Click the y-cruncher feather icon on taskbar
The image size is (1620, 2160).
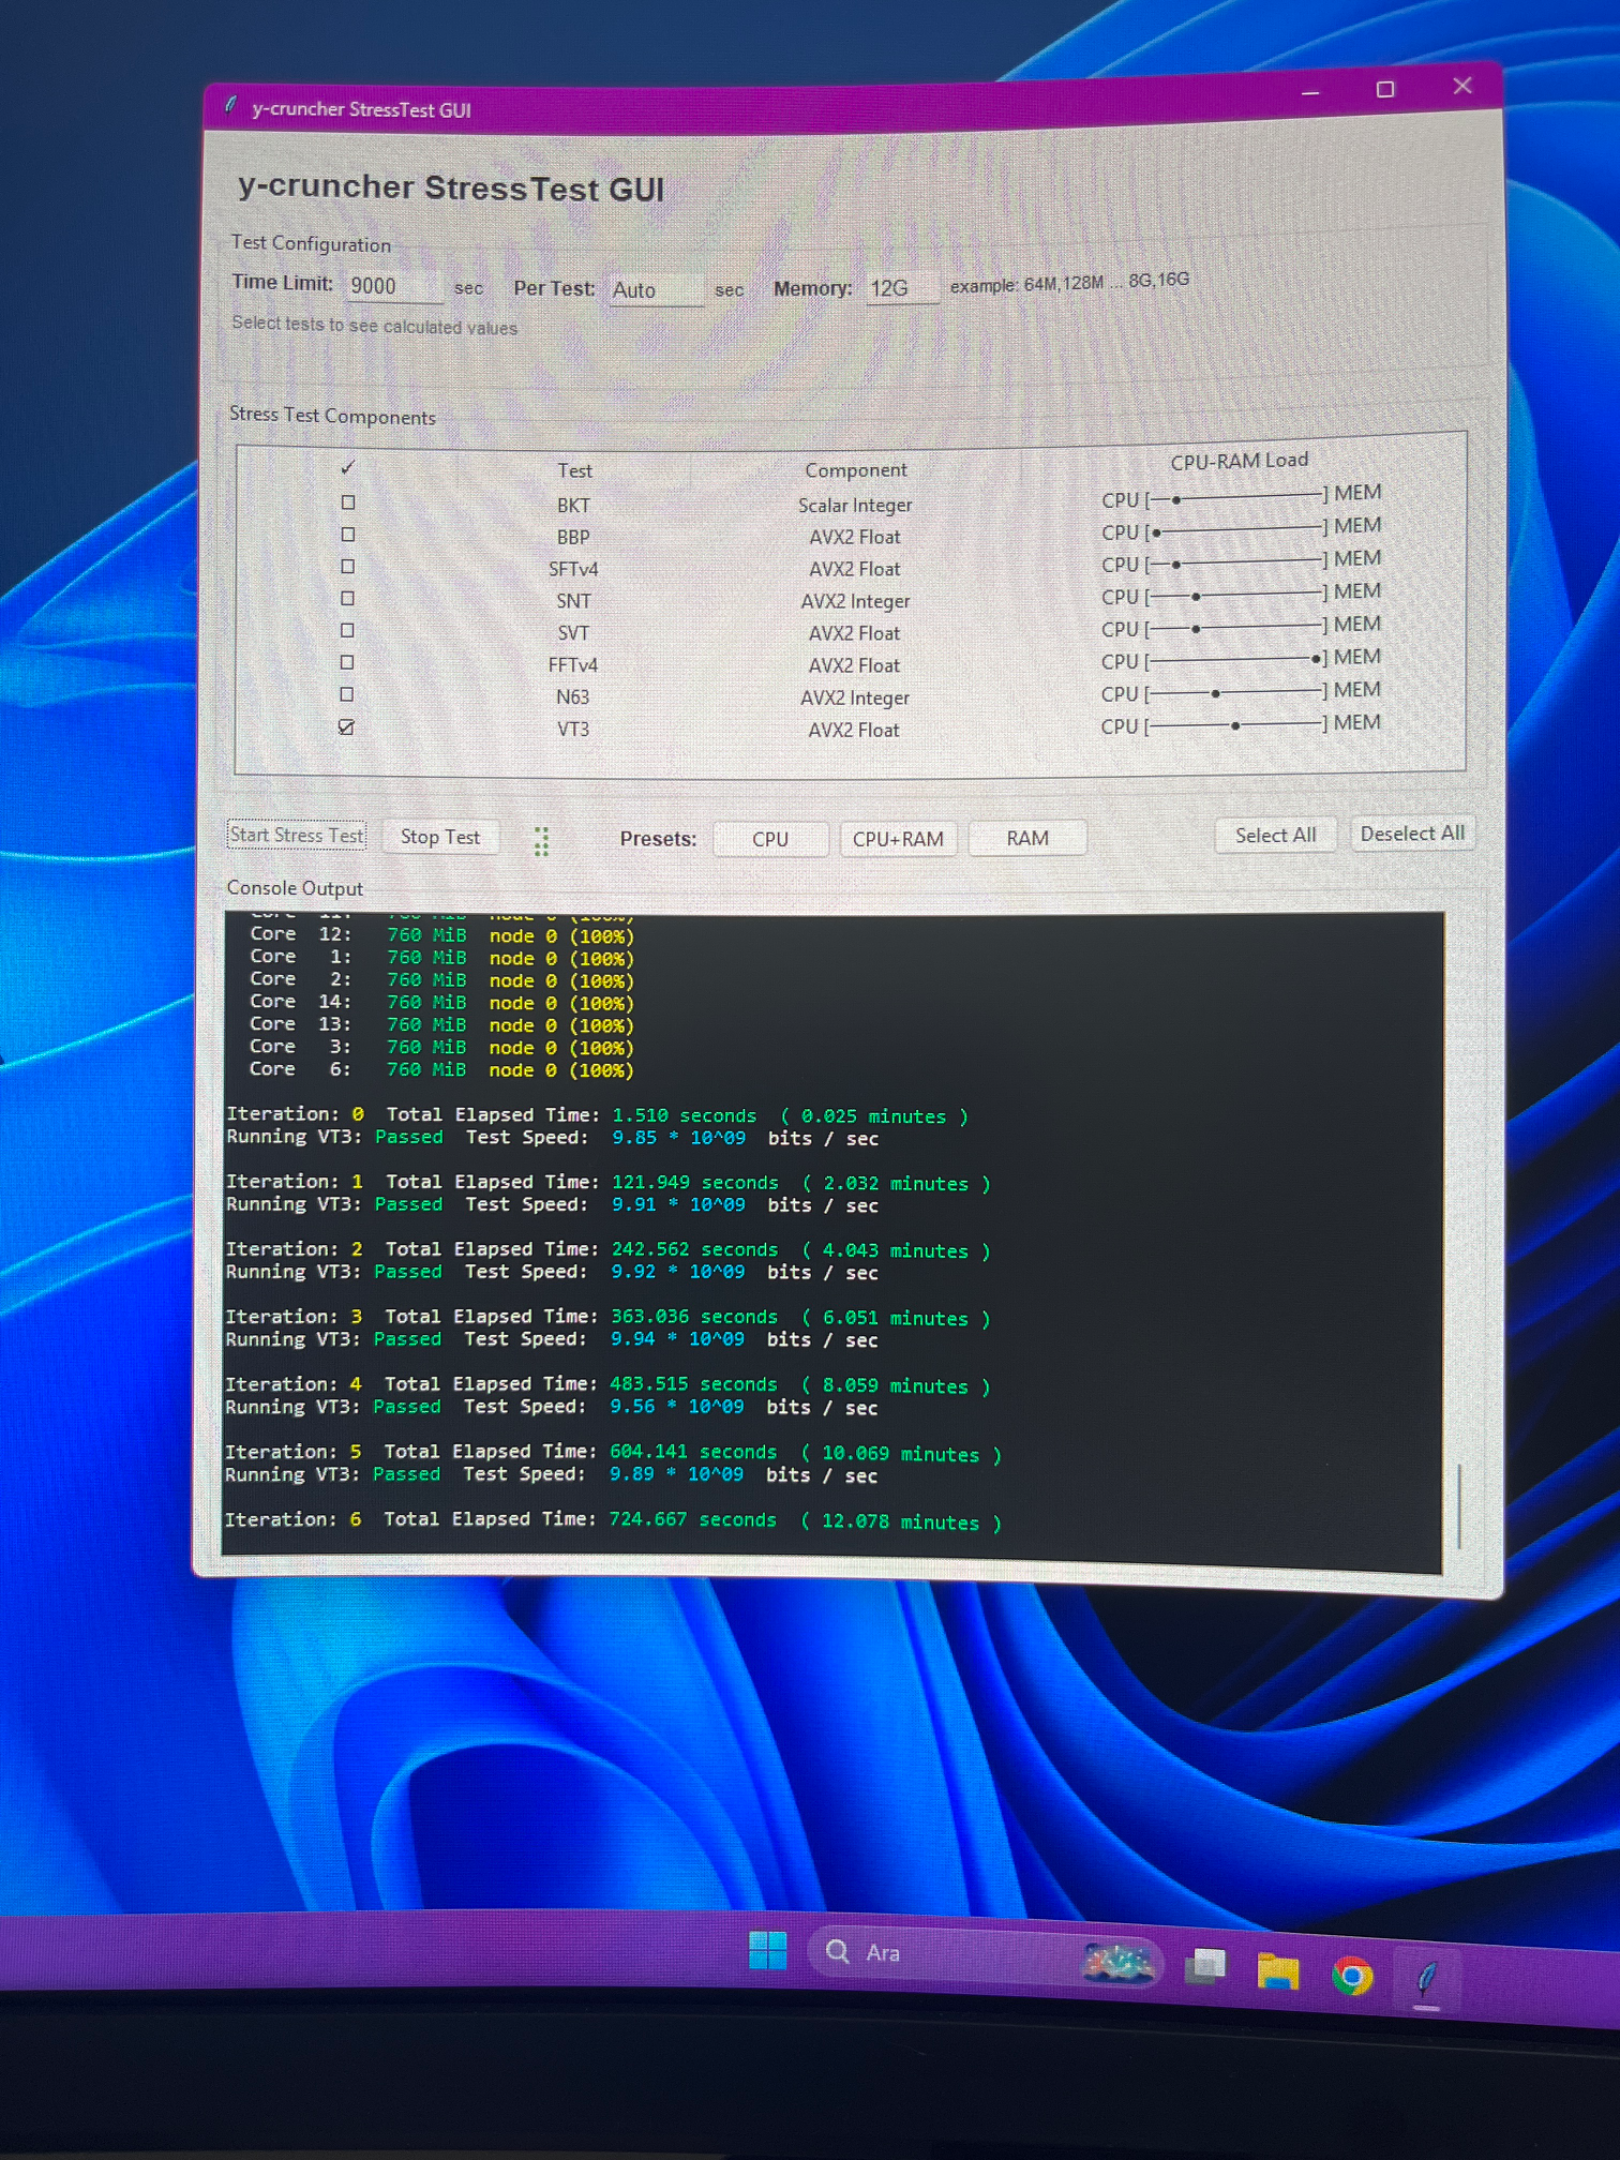click(x=1426, y=1977)
